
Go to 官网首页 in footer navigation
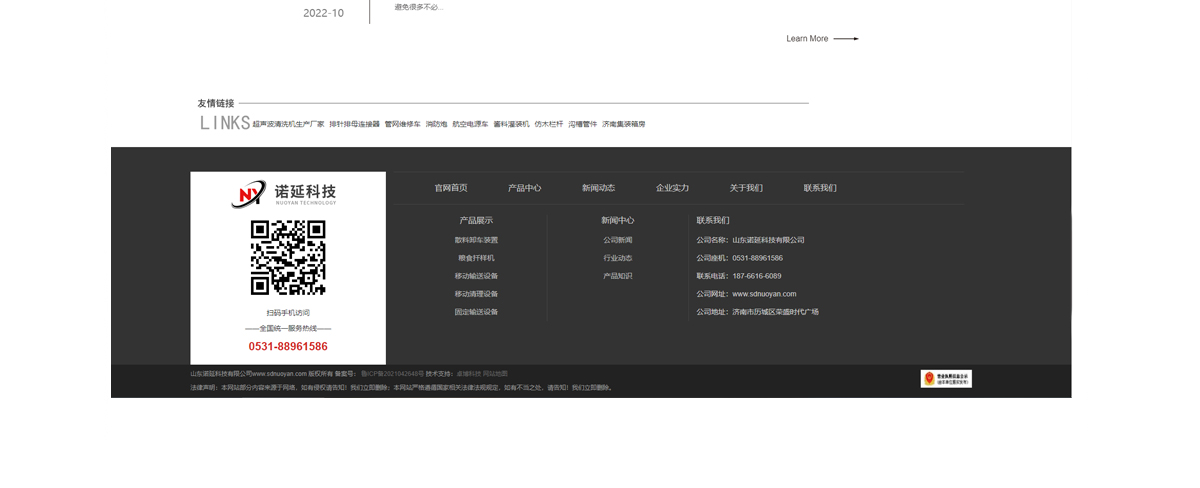tap(451, 188)
